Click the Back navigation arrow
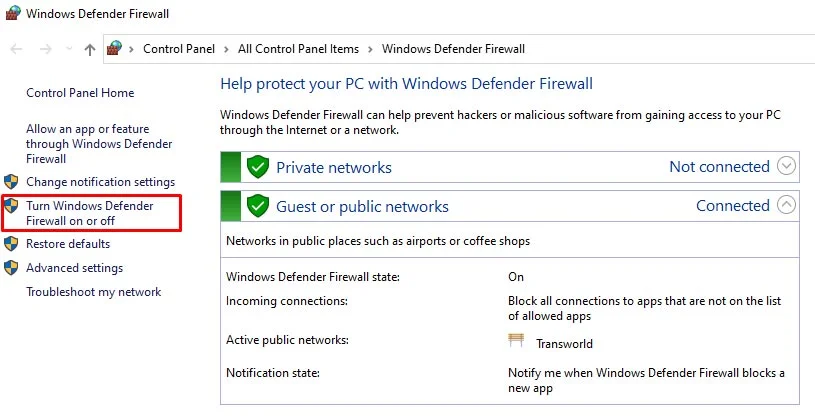Viewport: 815px width, 417px height. pos(17,49)
